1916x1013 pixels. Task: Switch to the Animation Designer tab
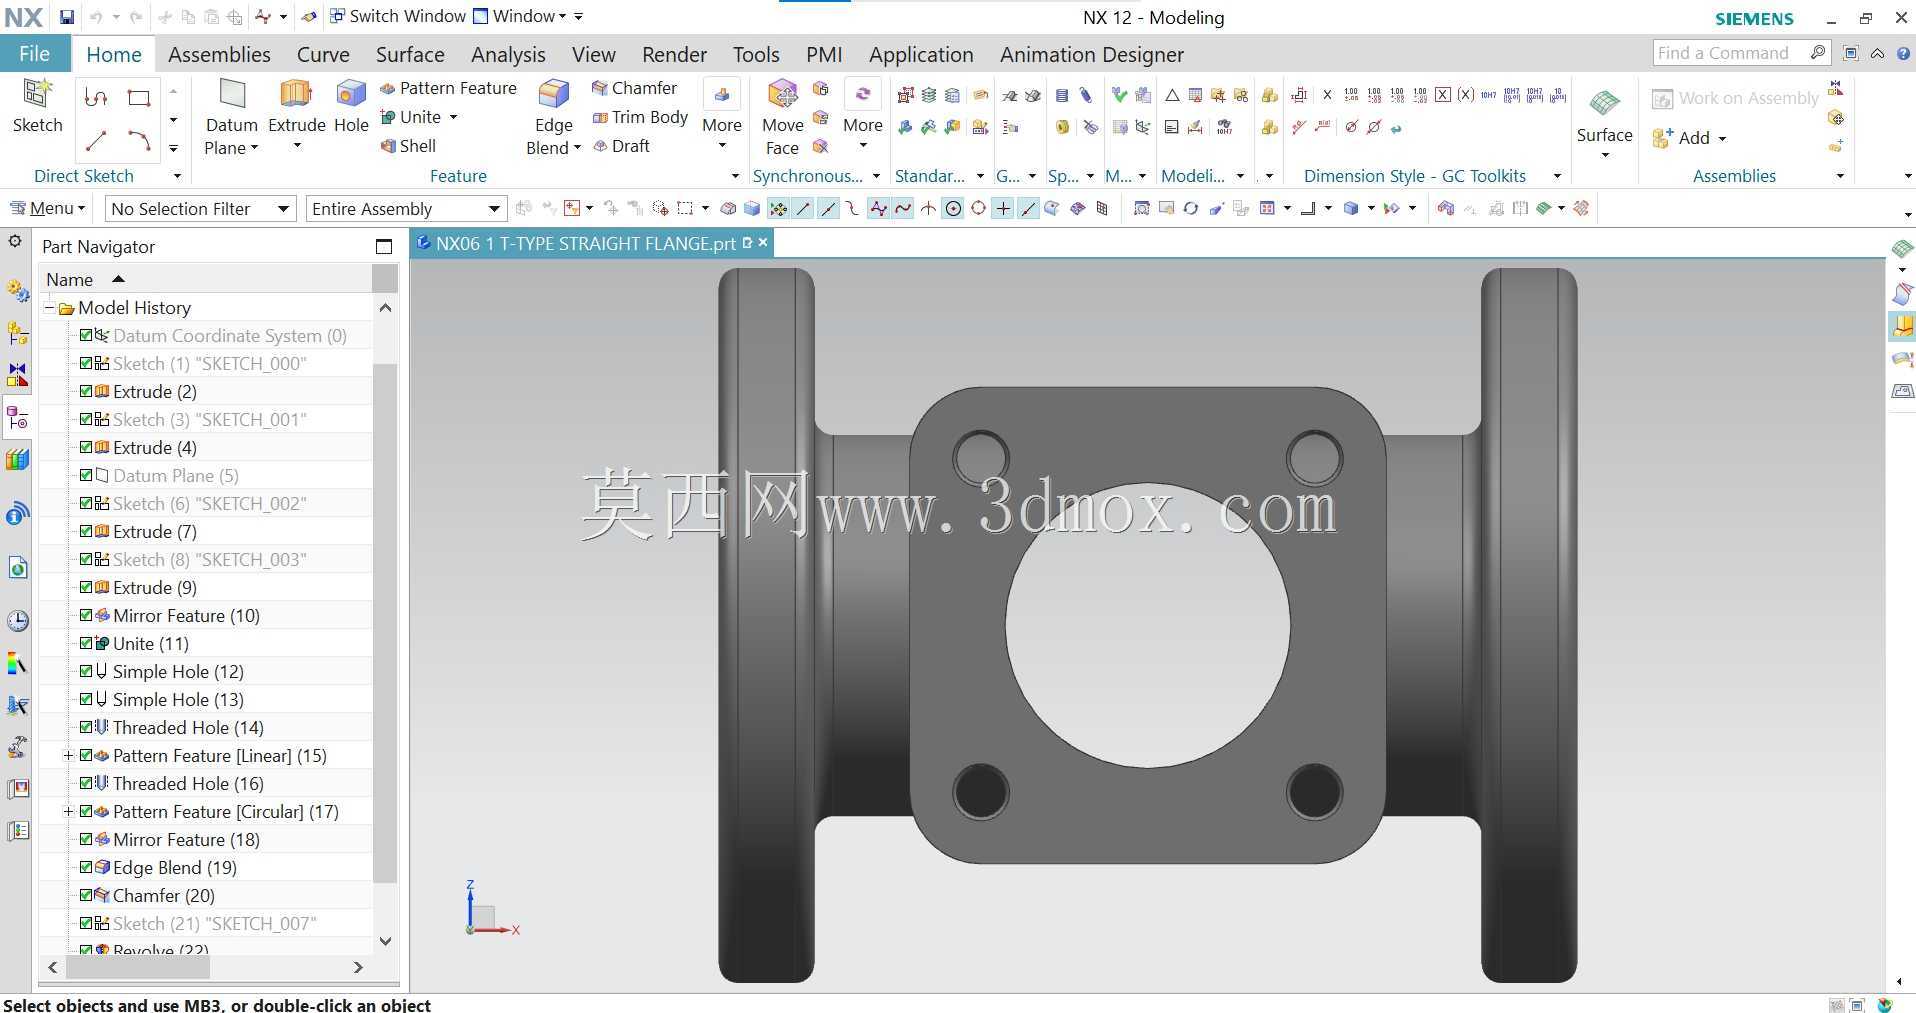(x=1092, y=54)
